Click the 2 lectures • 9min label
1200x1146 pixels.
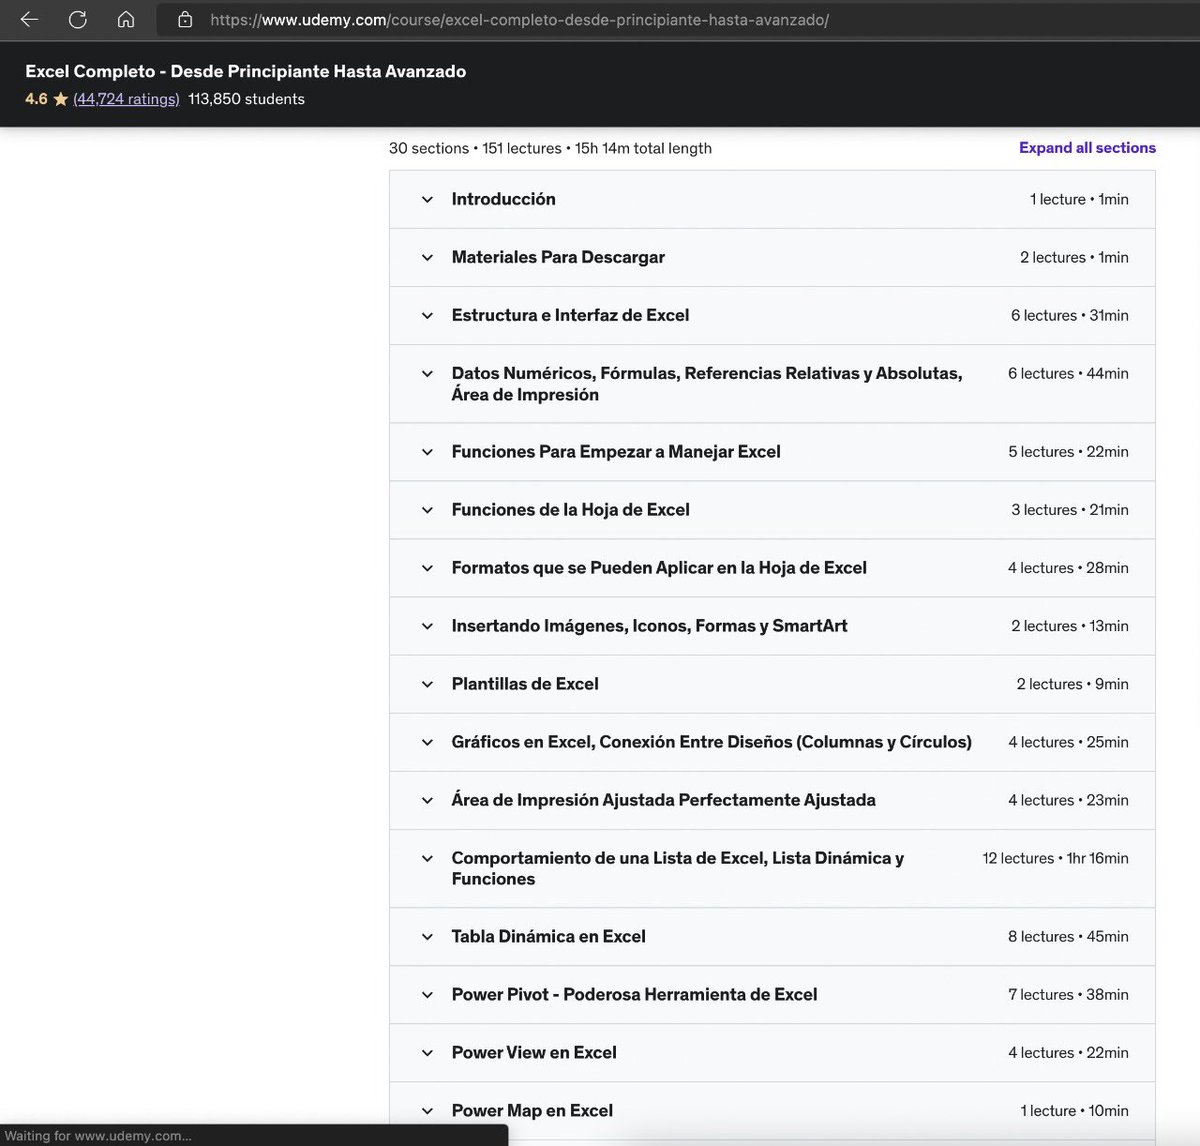coord(1072,684)
